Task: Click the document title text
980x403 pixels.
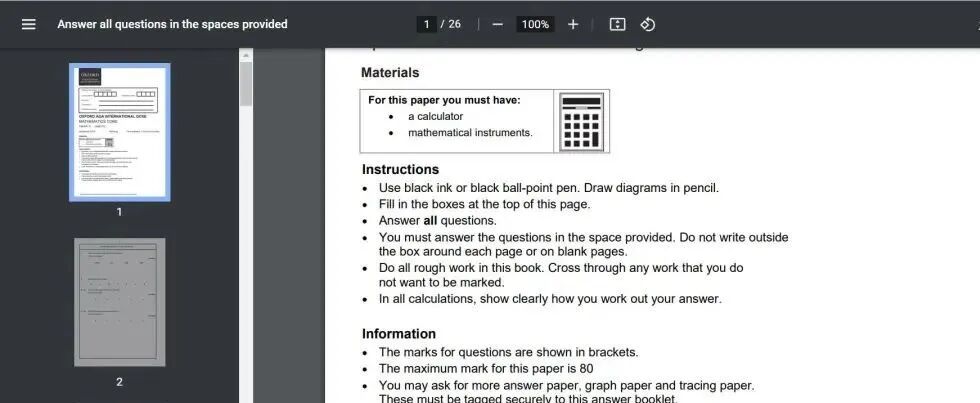Action: pyautogui.click(x=172, y=24)
